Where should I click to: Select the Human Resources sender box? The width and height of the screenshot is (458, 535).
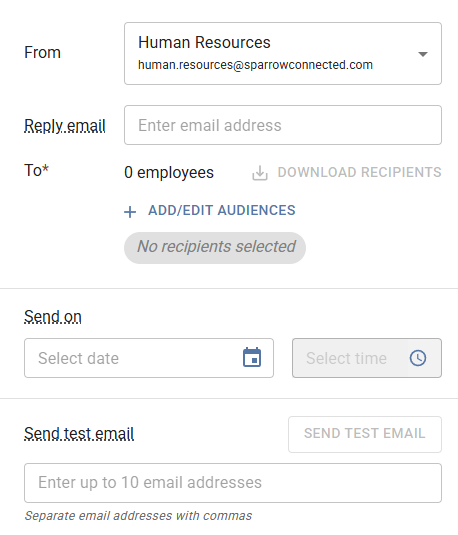[x=283, y=54]
